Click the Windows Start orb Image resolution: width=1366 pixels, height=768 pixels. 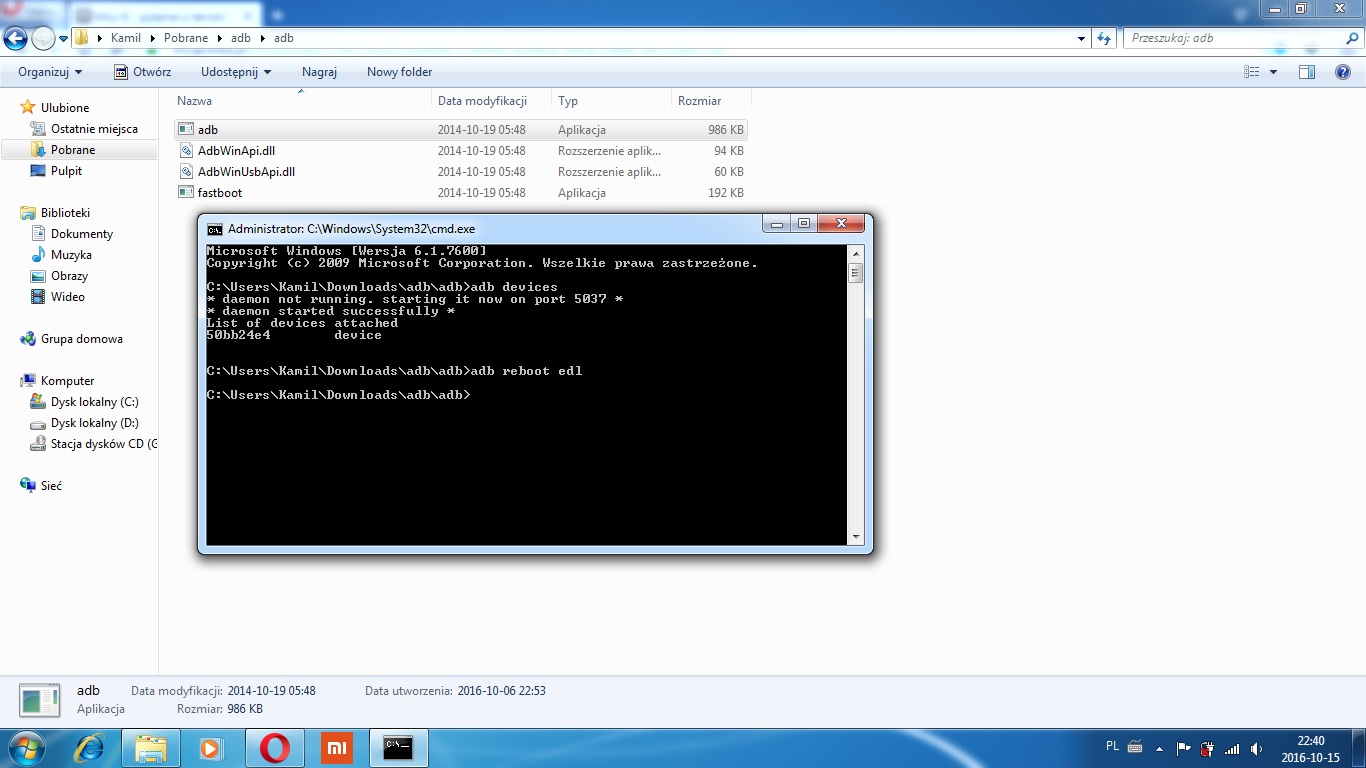coord(25,748)
